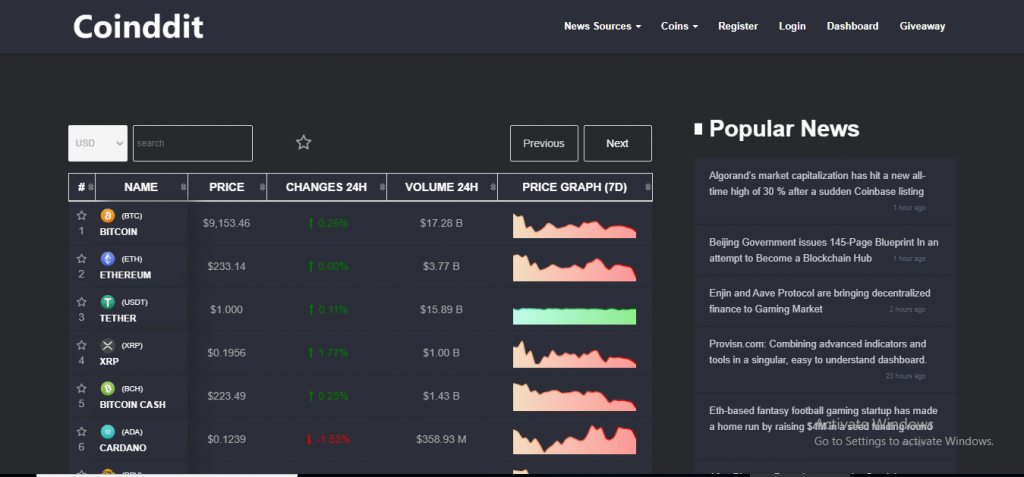Click the Cardano coin icon

pyautogui.click(x=108, y=431)
